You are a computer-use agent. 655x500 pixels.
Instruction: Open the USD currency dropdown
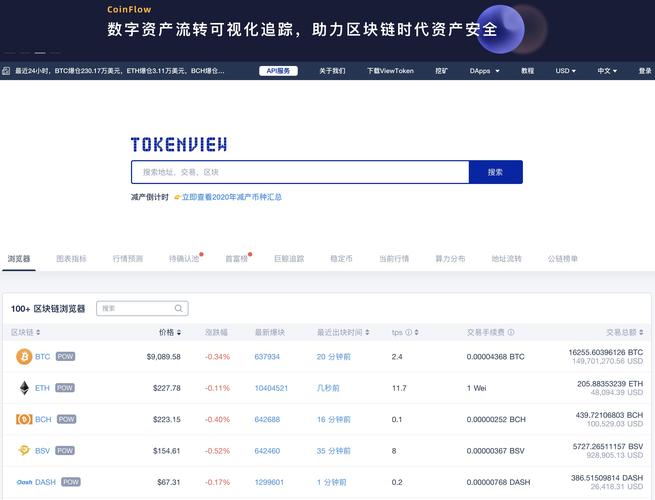566,71
